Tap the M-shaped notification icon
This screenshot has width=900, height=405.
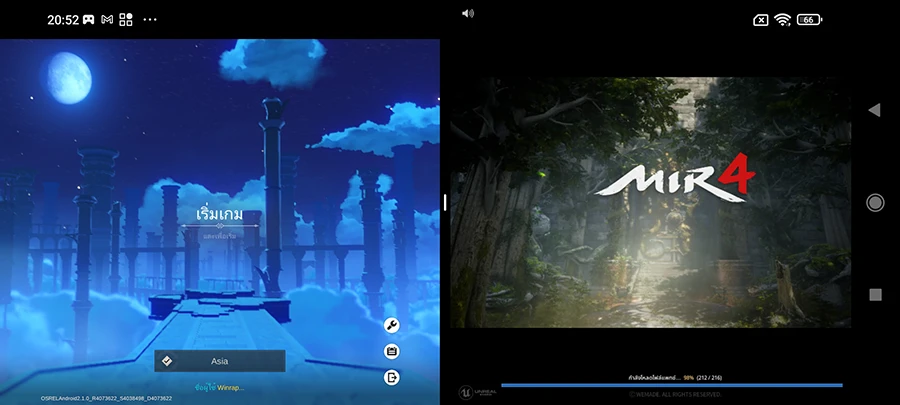point(107,20)
